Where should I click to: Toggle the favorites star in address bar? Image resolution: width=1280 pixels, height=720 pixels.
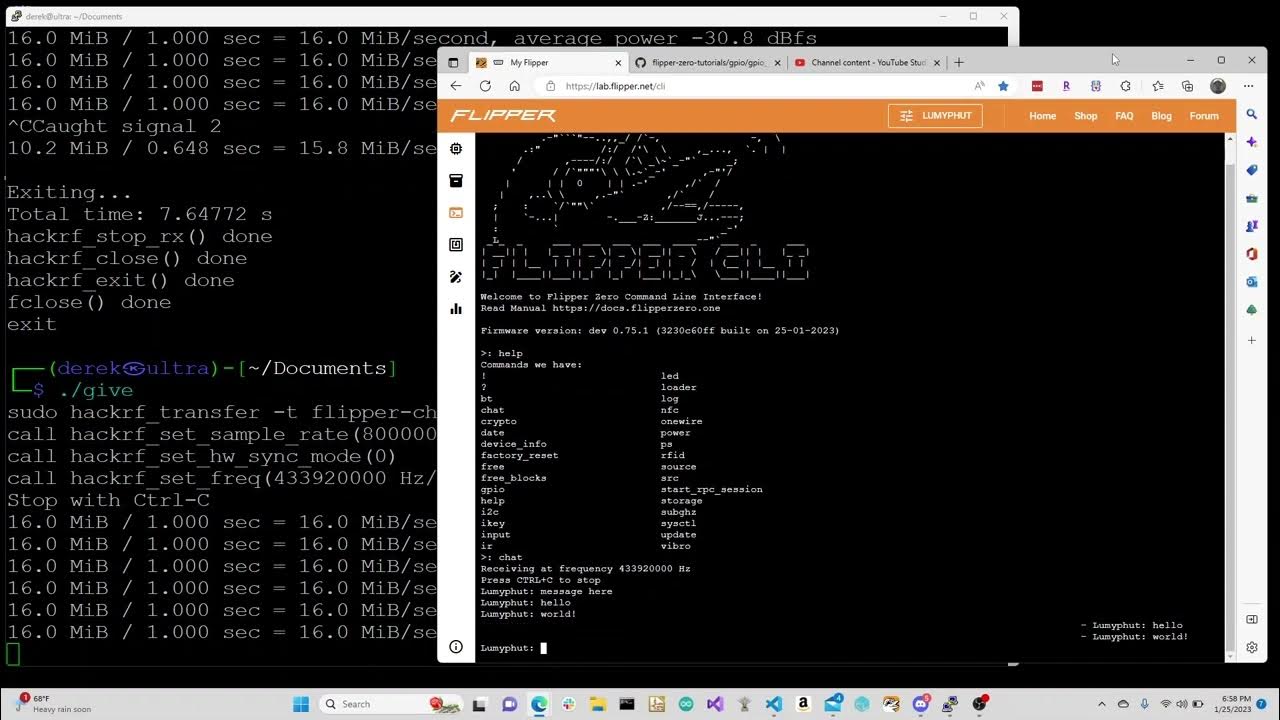1003,86
